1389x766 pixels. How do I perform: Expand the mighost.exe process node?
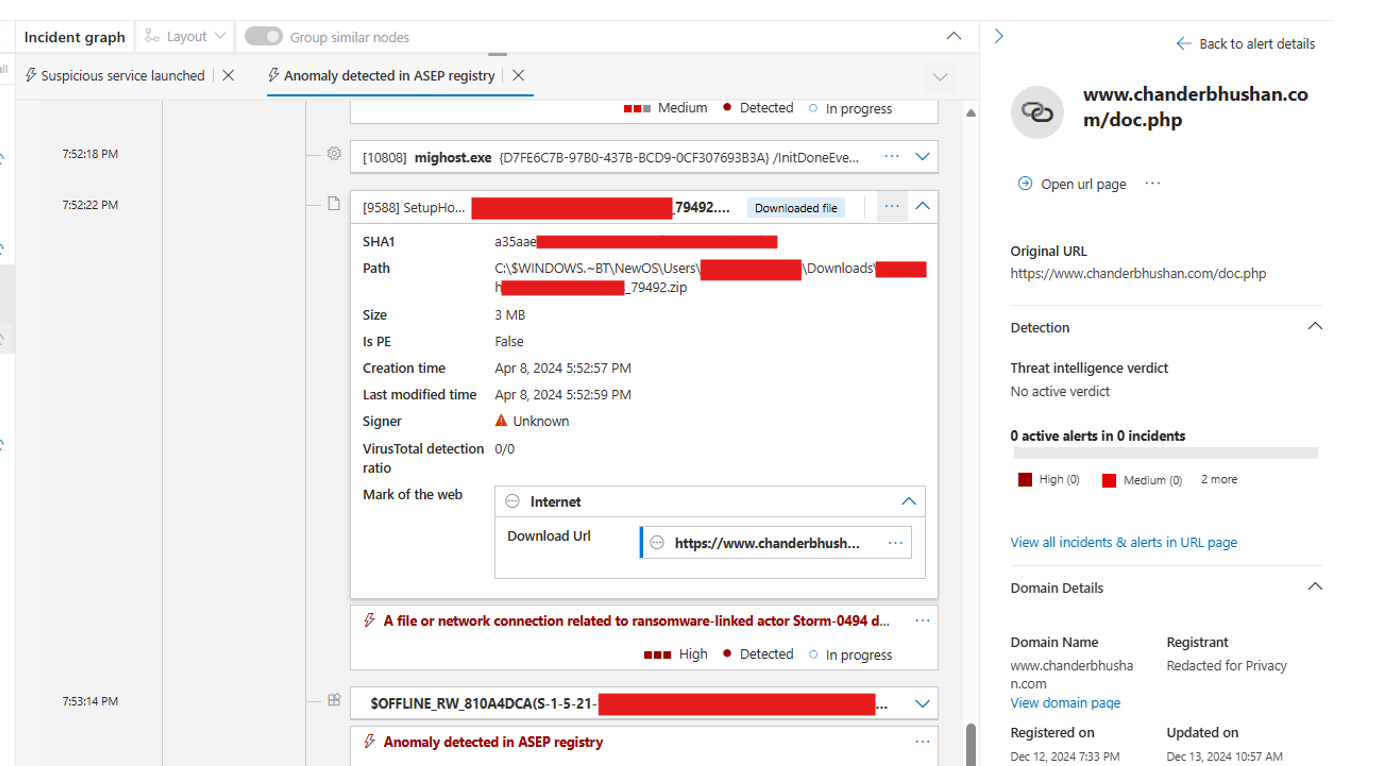coord(922,157)
